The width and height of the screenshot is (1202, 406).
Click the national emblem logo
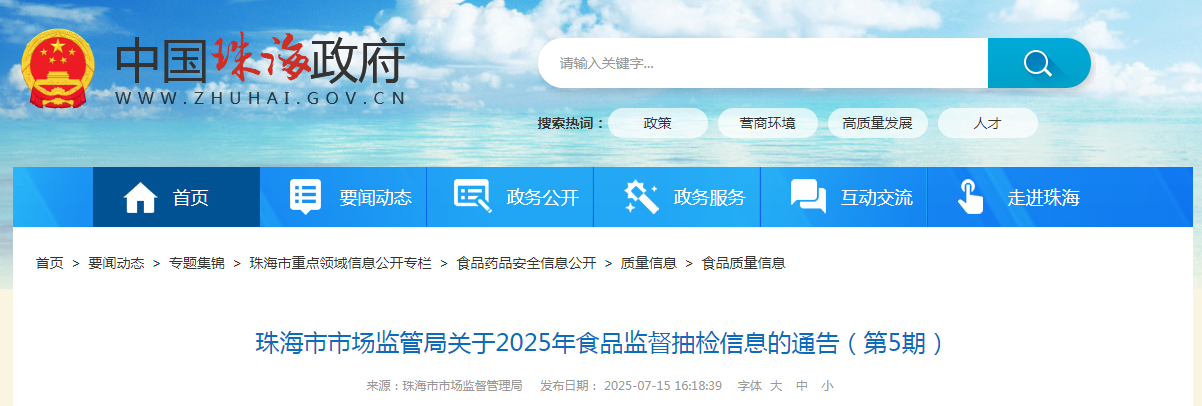[58, 66]
